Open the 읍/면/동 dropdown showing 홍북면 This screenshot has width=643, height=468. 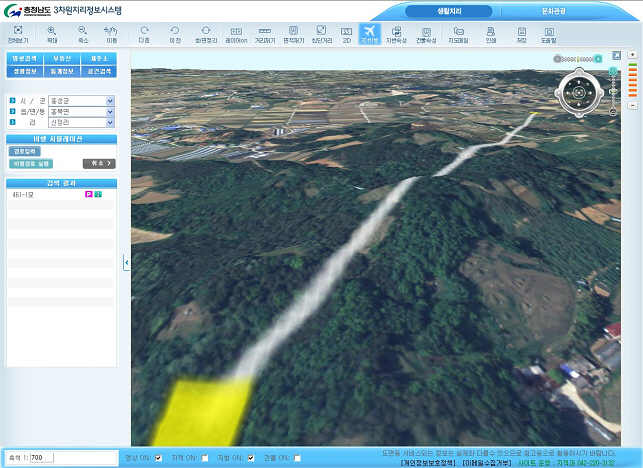[x=81, y=111]
